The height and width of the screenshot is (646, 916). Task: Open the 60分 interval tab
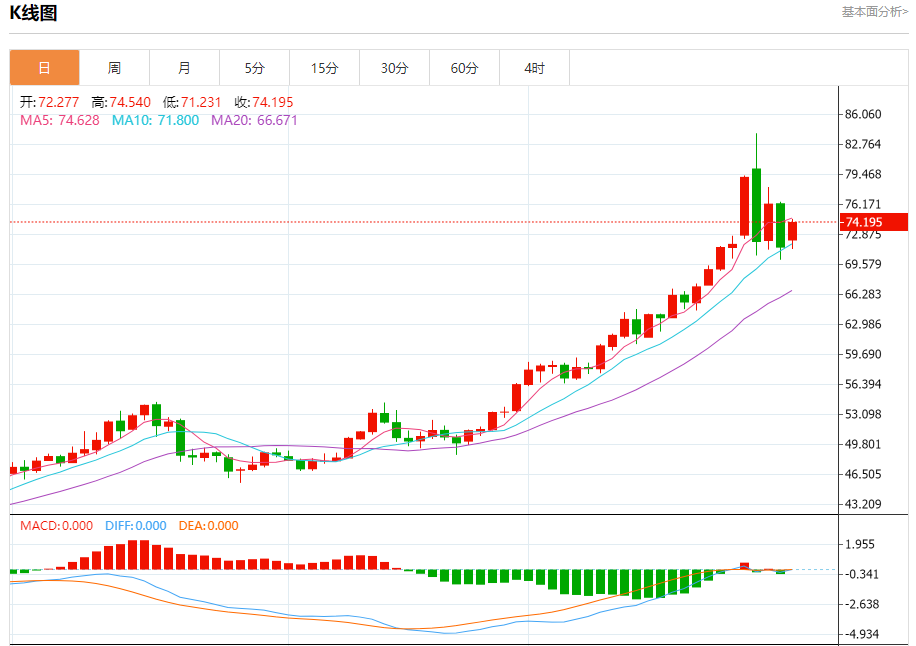click(465, 68)
